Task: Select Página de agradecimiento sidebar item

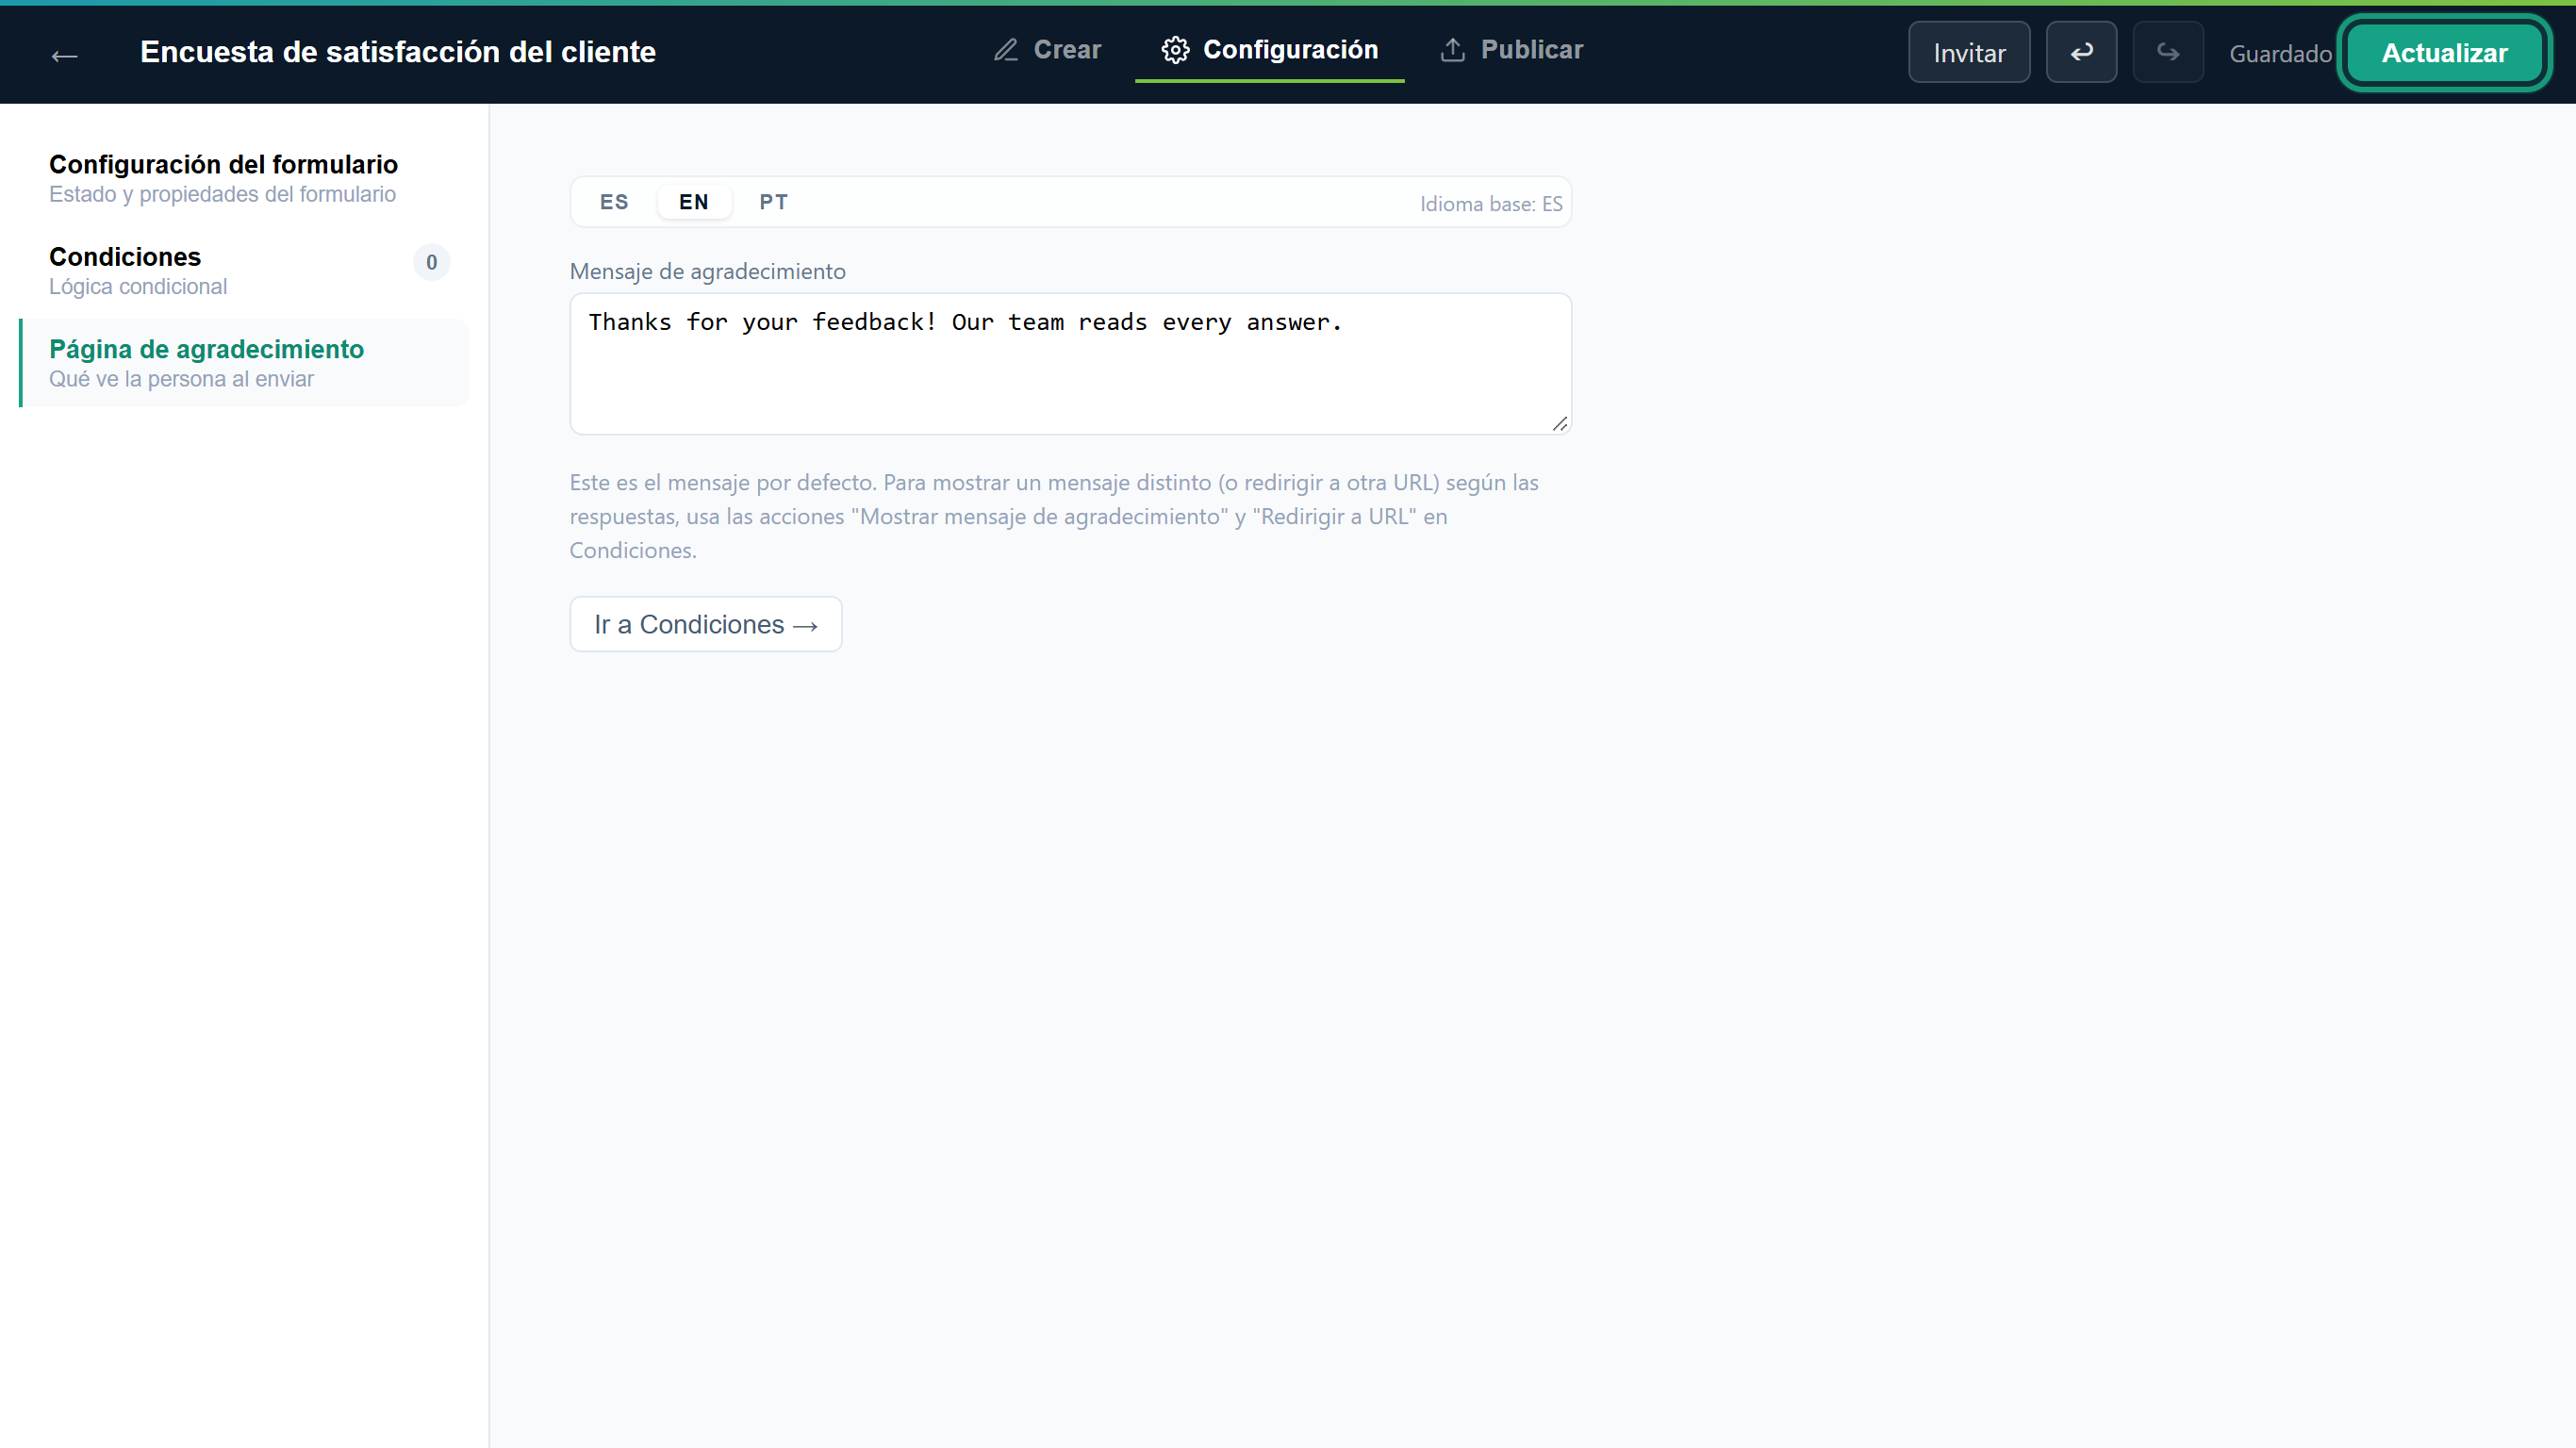Action: 243,363
